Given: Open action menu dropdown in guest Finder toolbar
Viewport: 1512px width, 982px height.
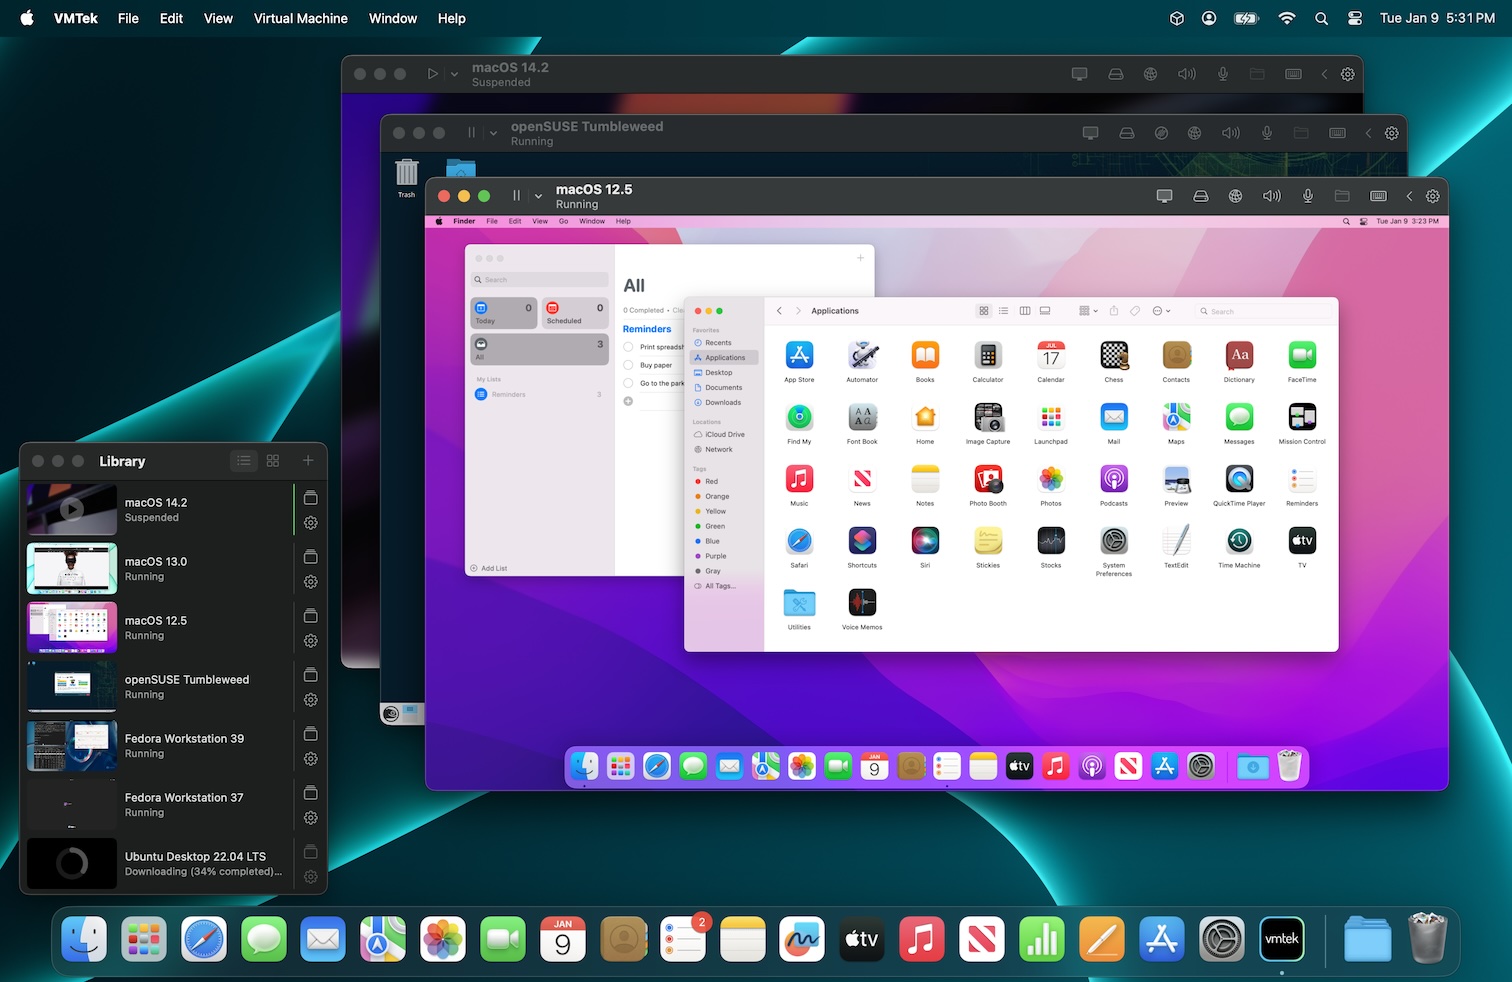Looking at the screenshot, I should tap(1161, 311).
